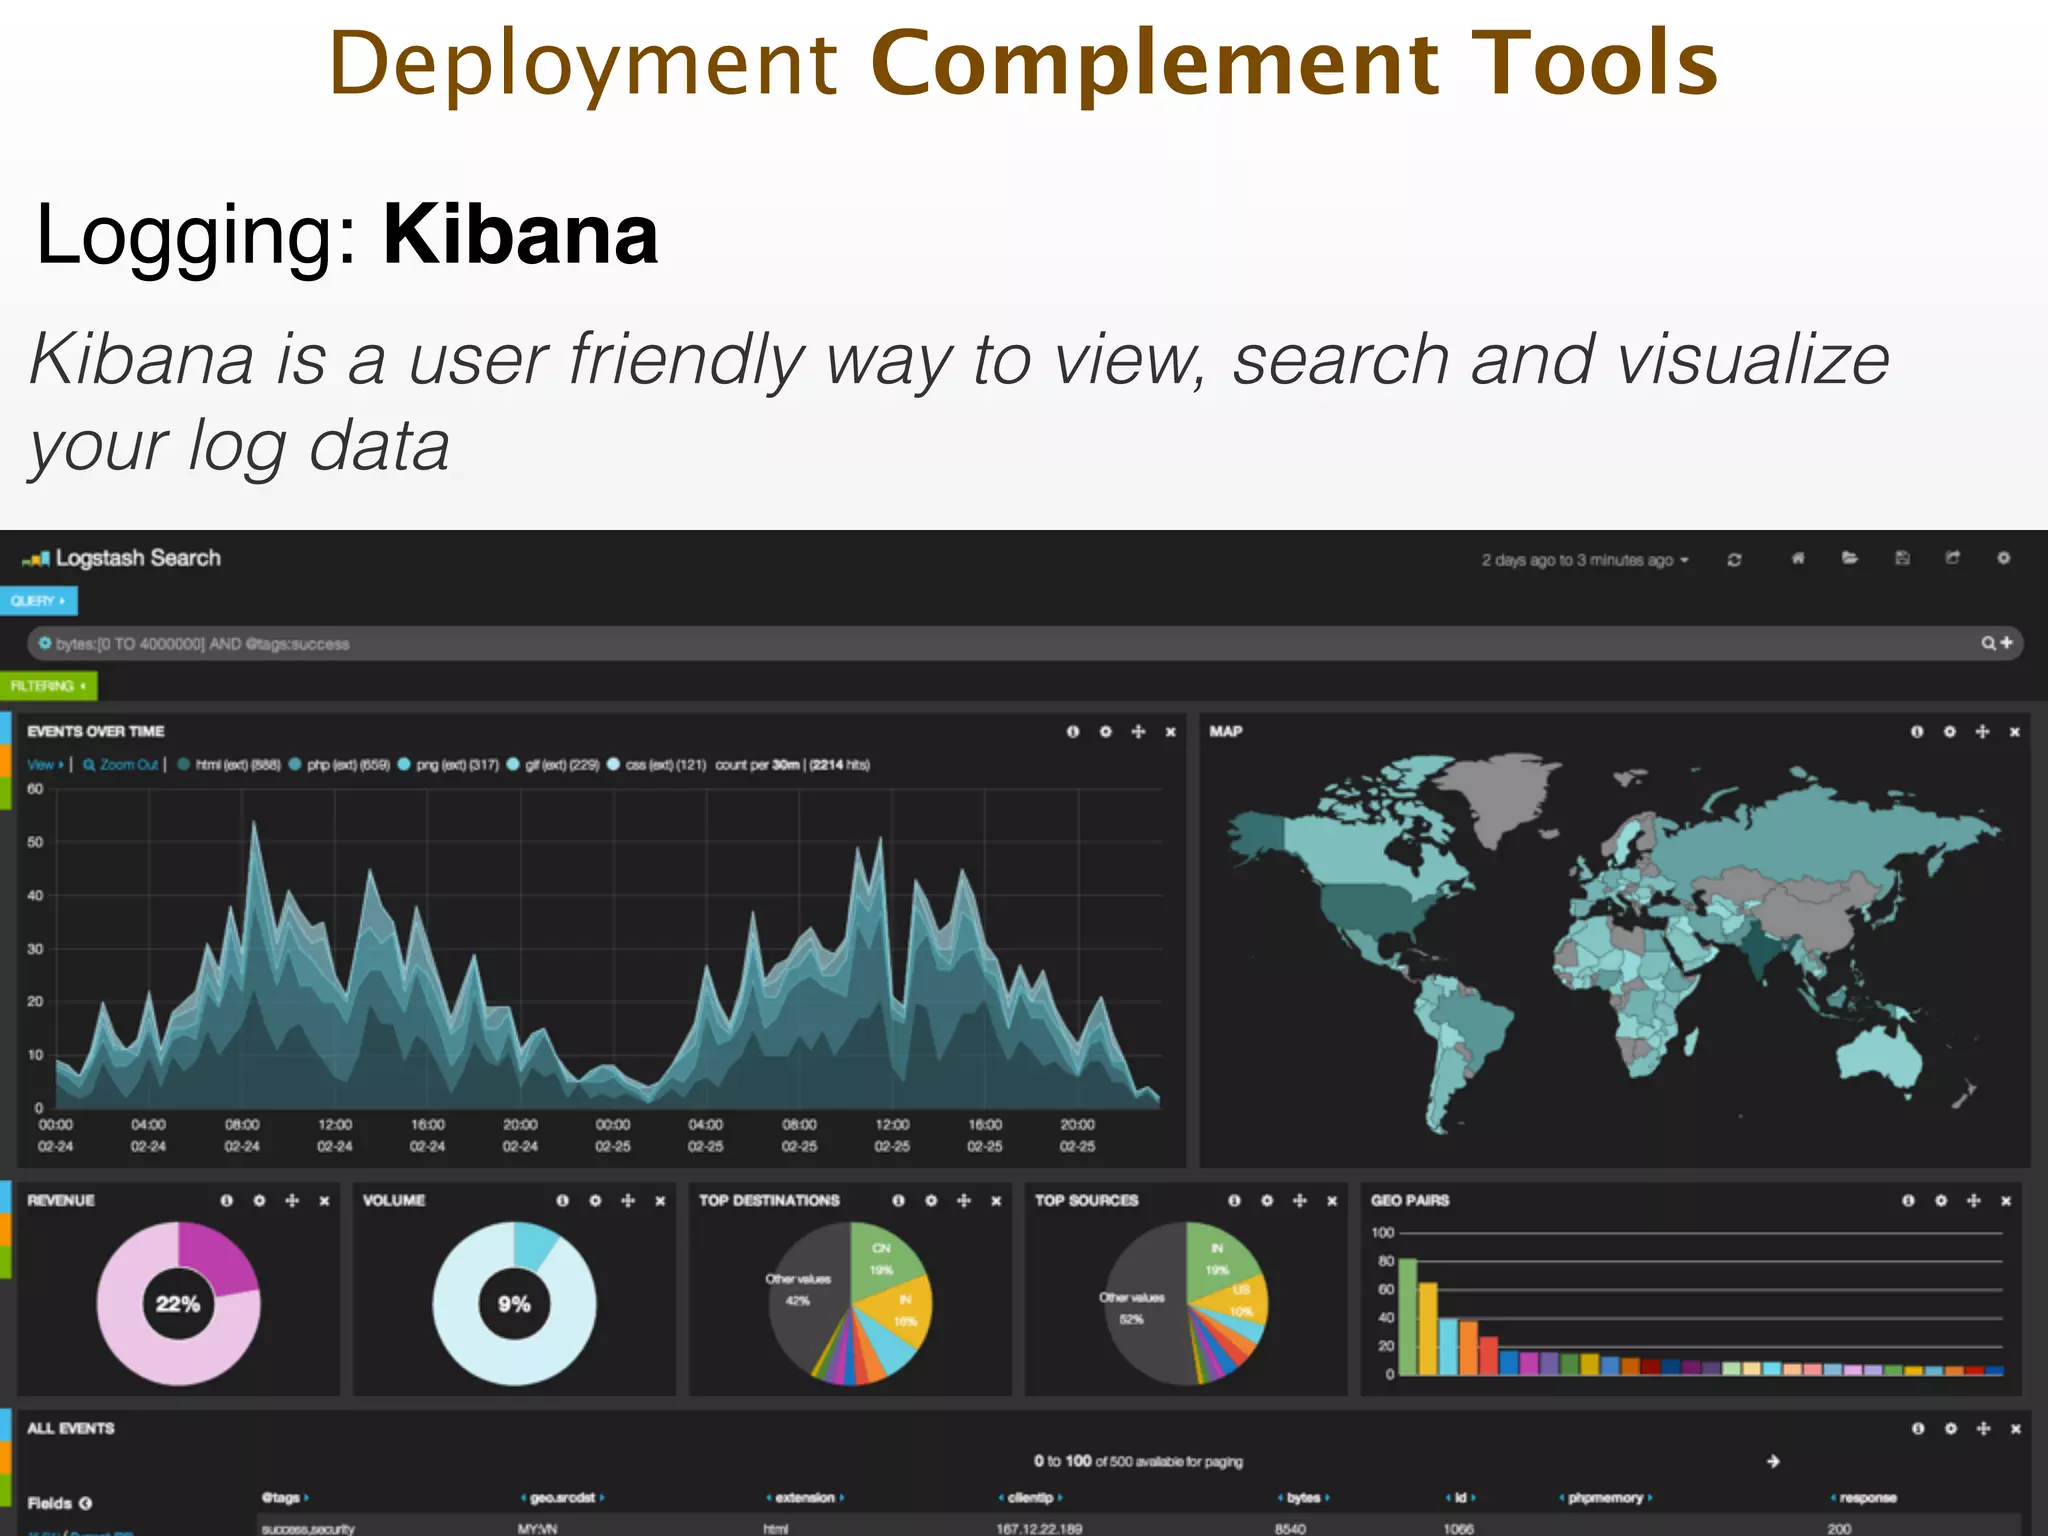This screenshot has height=1536, width=2048.
Task: Close the Map panel
Action: [x=2014, y=732]
